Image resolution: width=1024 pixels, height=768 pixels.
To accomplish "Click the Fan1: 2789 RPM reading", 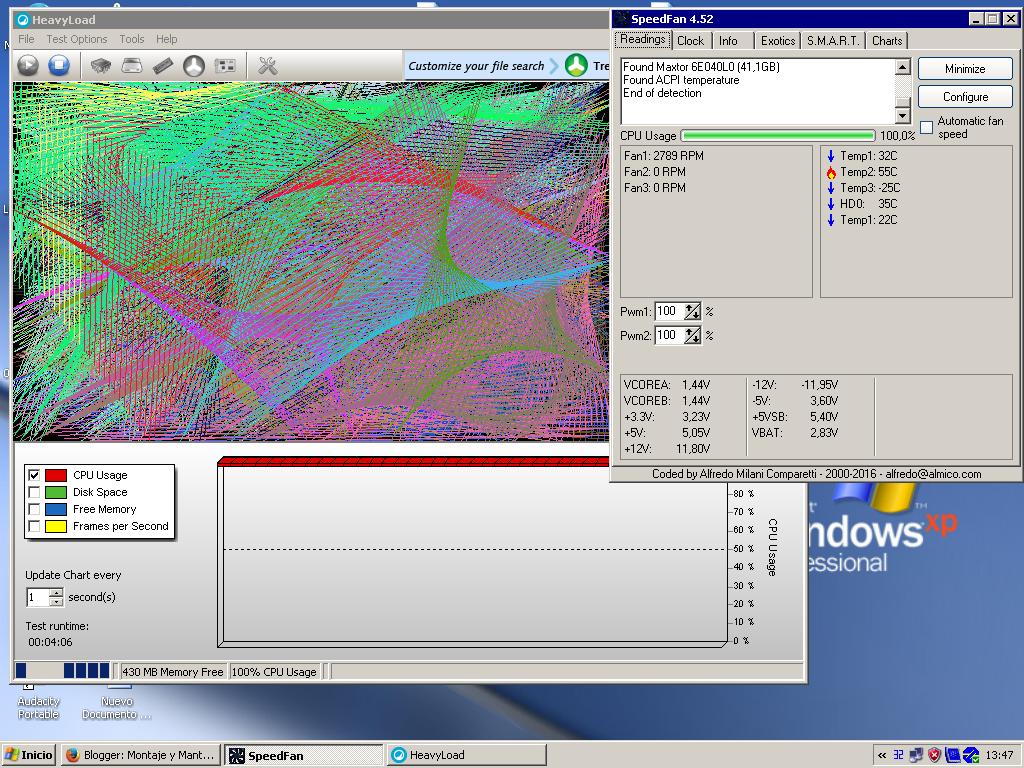I will pos(664,156).
